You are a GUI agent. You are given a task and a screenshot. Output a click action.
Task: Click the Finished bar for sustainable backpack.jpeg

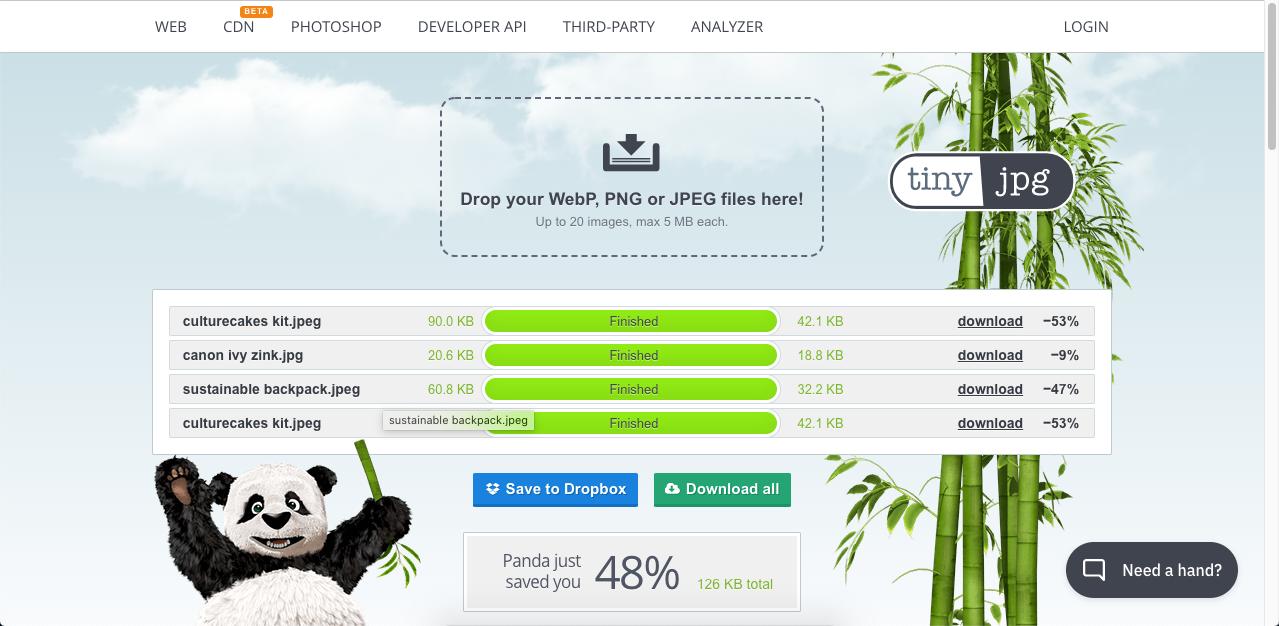pos(631,389)
